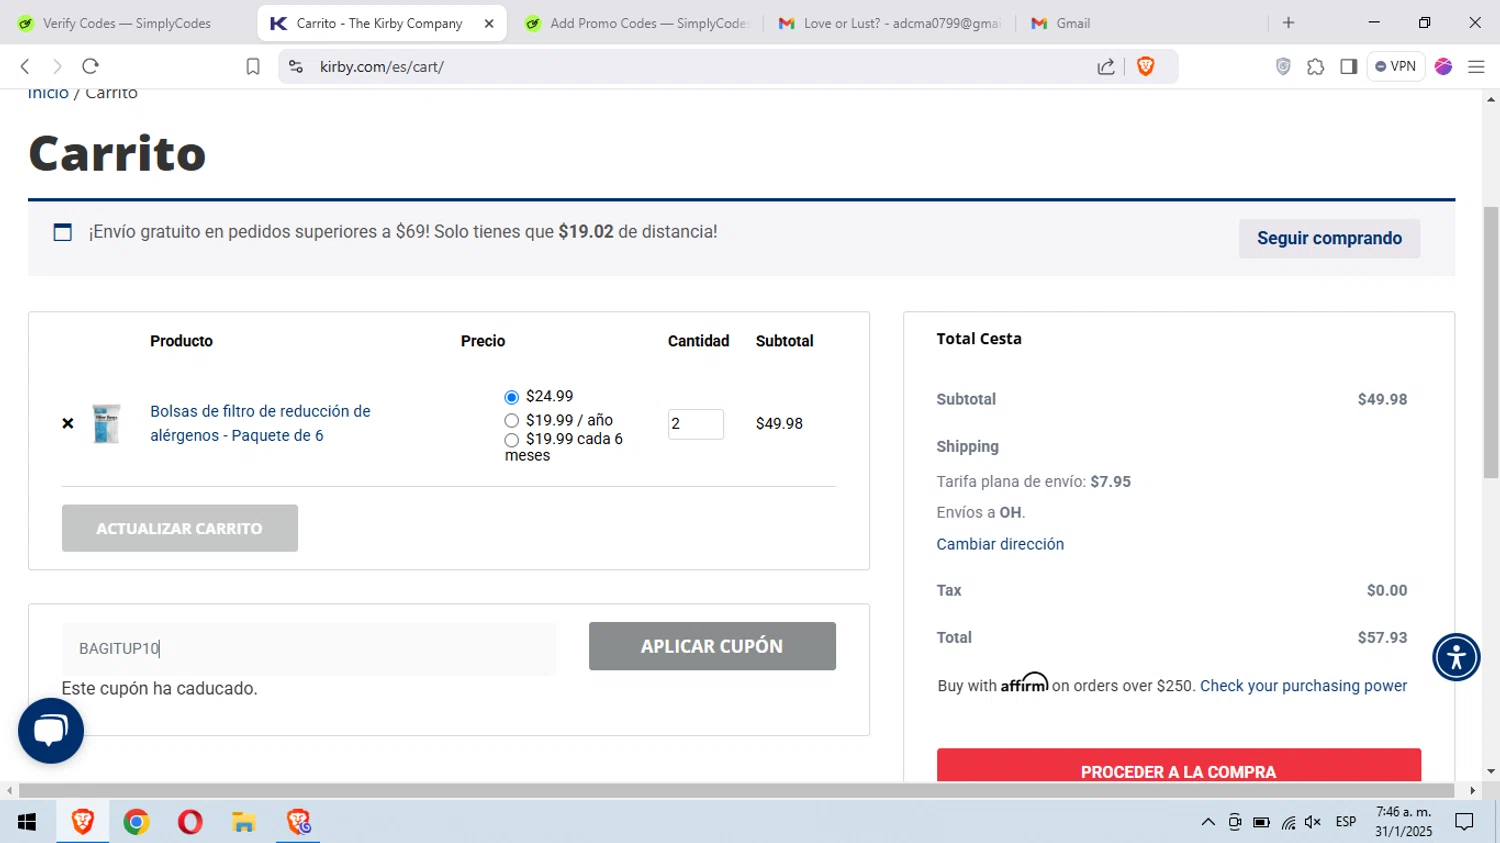Show hidden system tray icons
The height and width of the screenshot is (843, 1500).
[x=1208, y=822]
